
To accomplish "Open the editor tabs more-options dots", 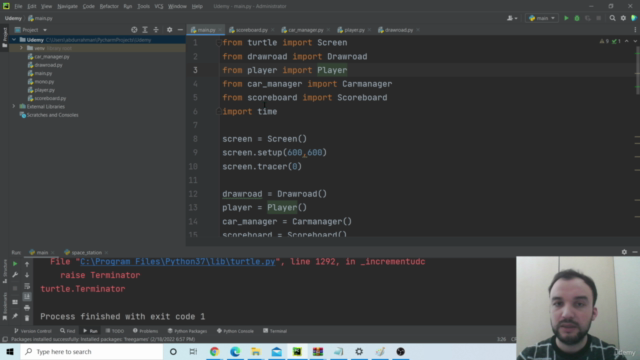I will coord(635,30).
